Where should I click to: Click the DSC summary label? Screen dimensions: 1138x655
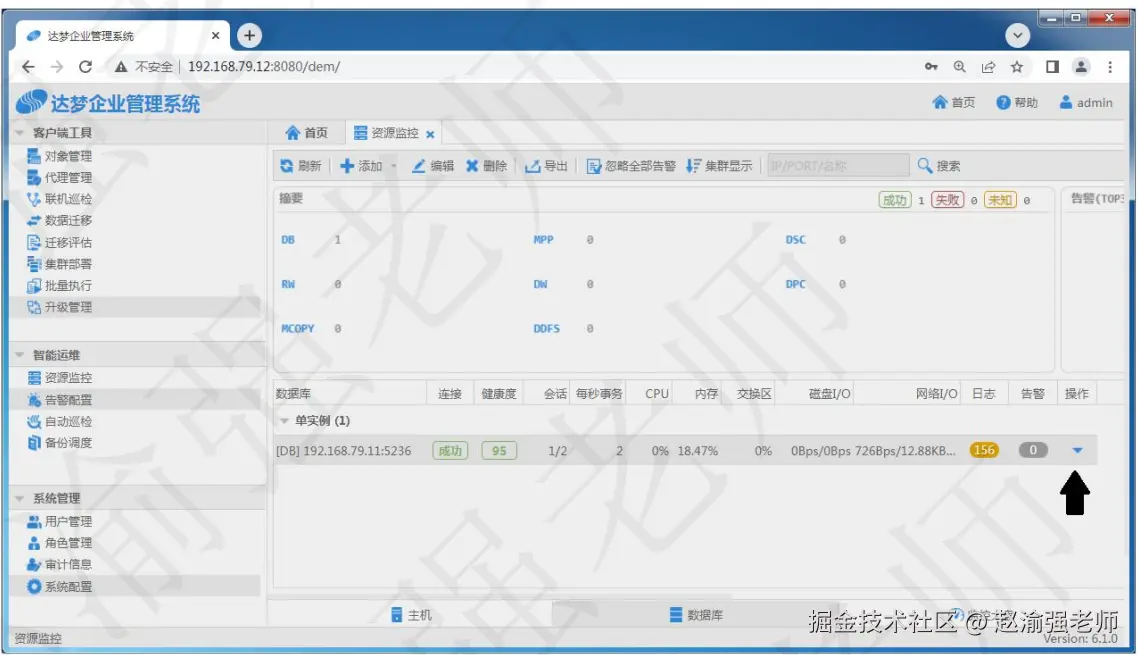coord(795,240)
